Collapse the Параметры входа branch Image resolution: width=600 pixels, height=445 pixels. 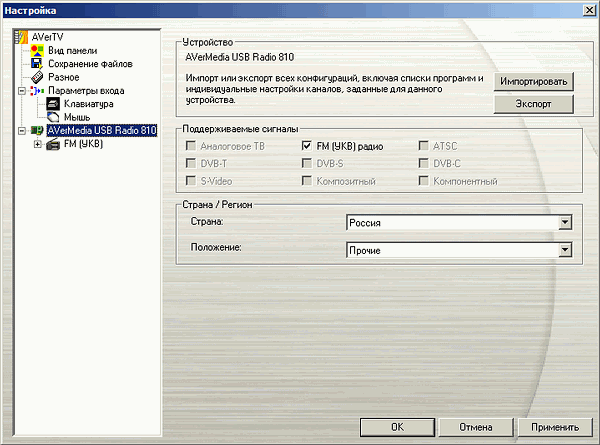22,91
